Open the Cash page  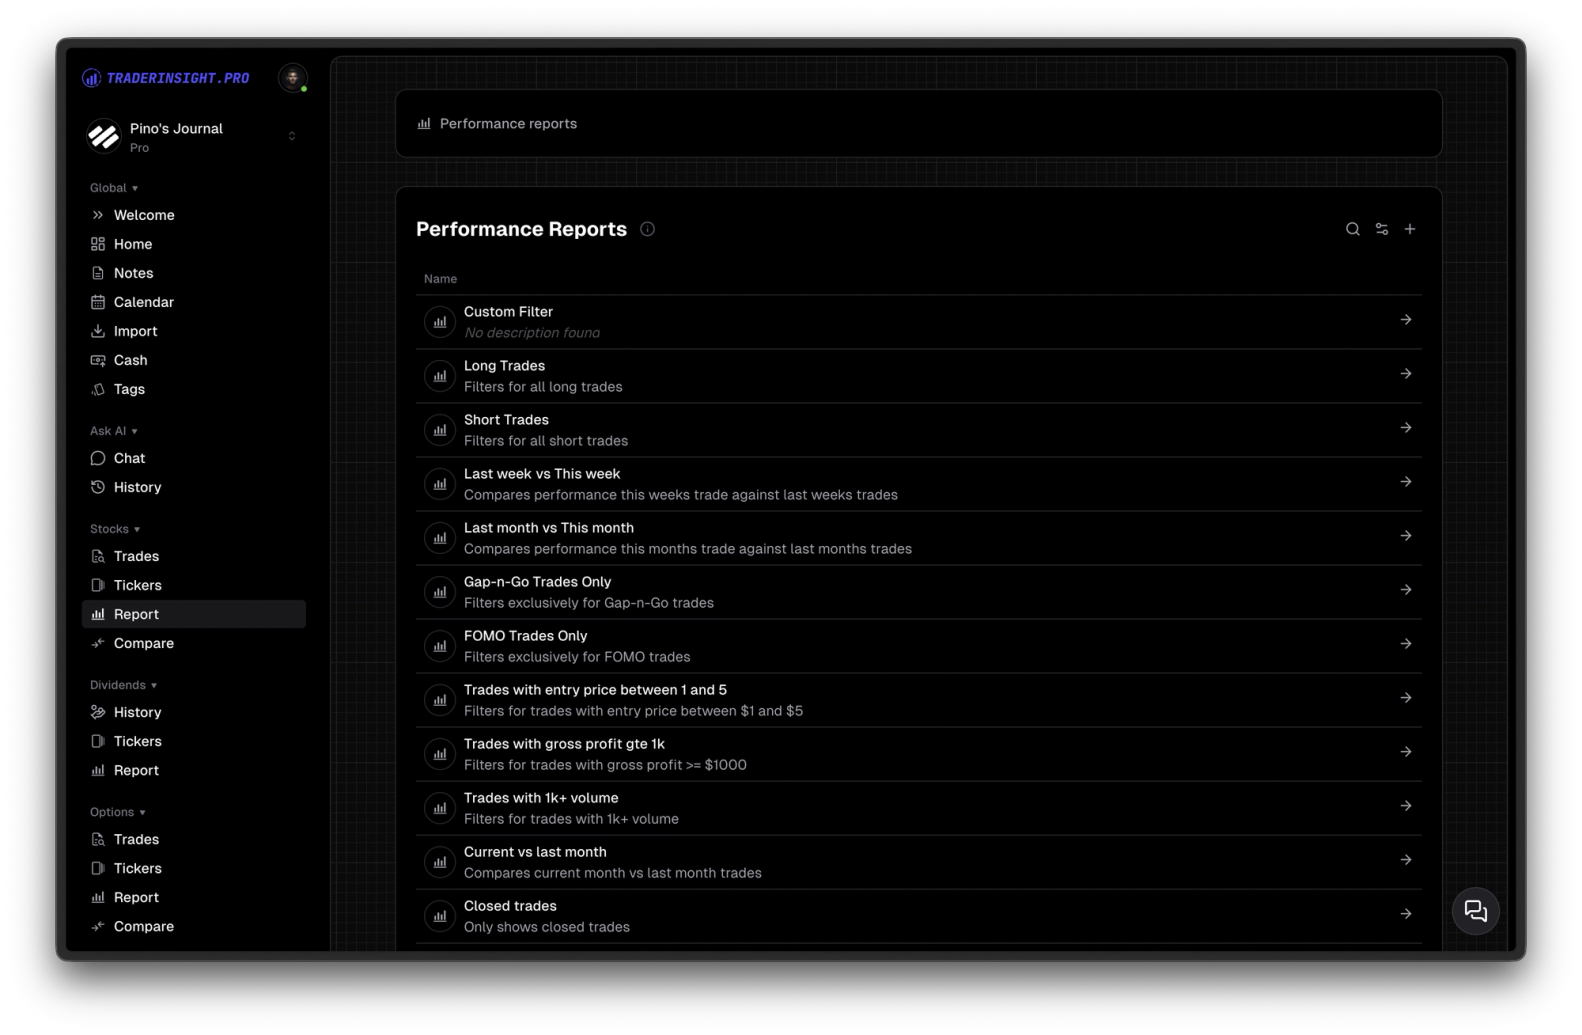pos(194,360)
